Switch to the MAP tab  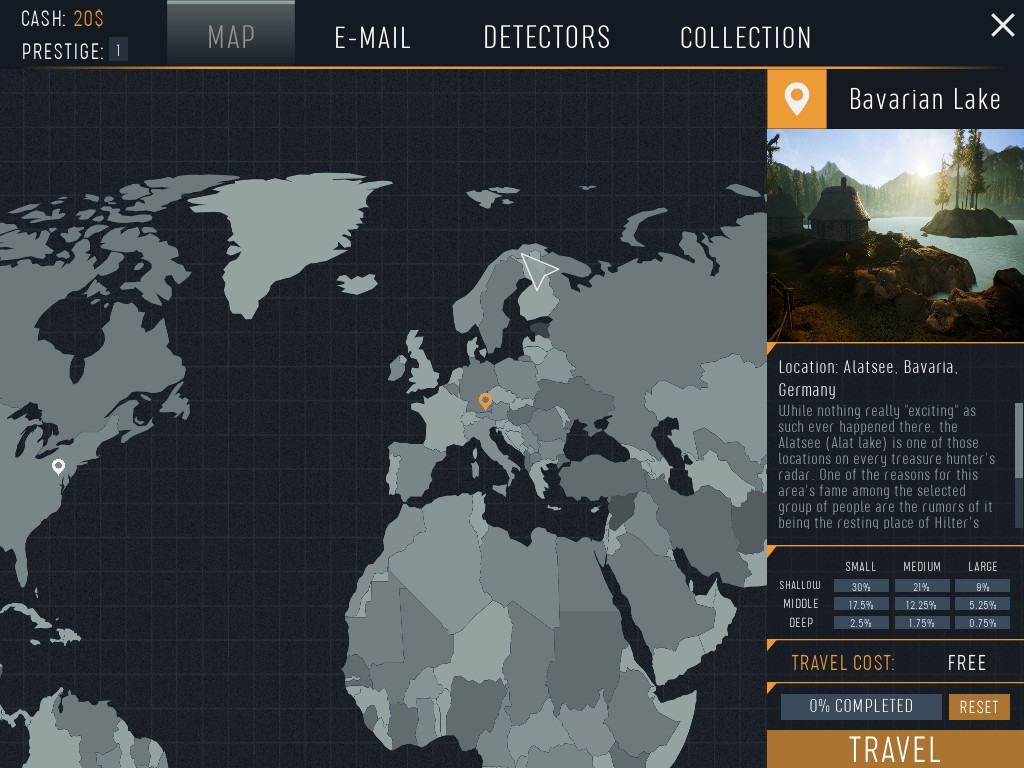click(231, 36)
